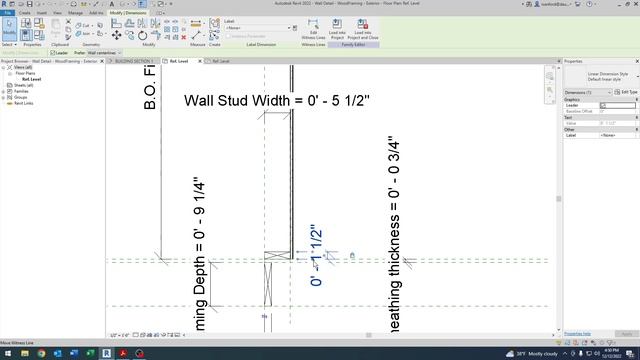Click the Rotate tool in the Modify panel

142,36
